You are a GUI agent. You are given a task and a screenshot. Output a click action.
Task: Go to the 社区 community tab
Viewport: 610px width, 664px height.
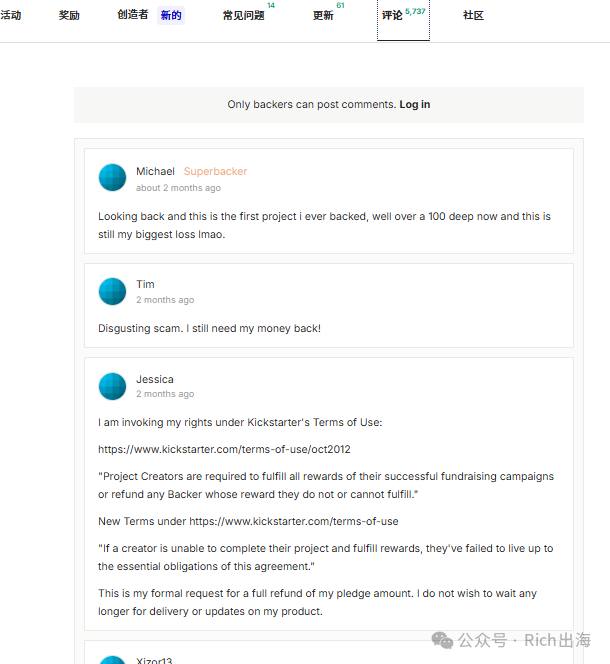(x=473, y=15)
